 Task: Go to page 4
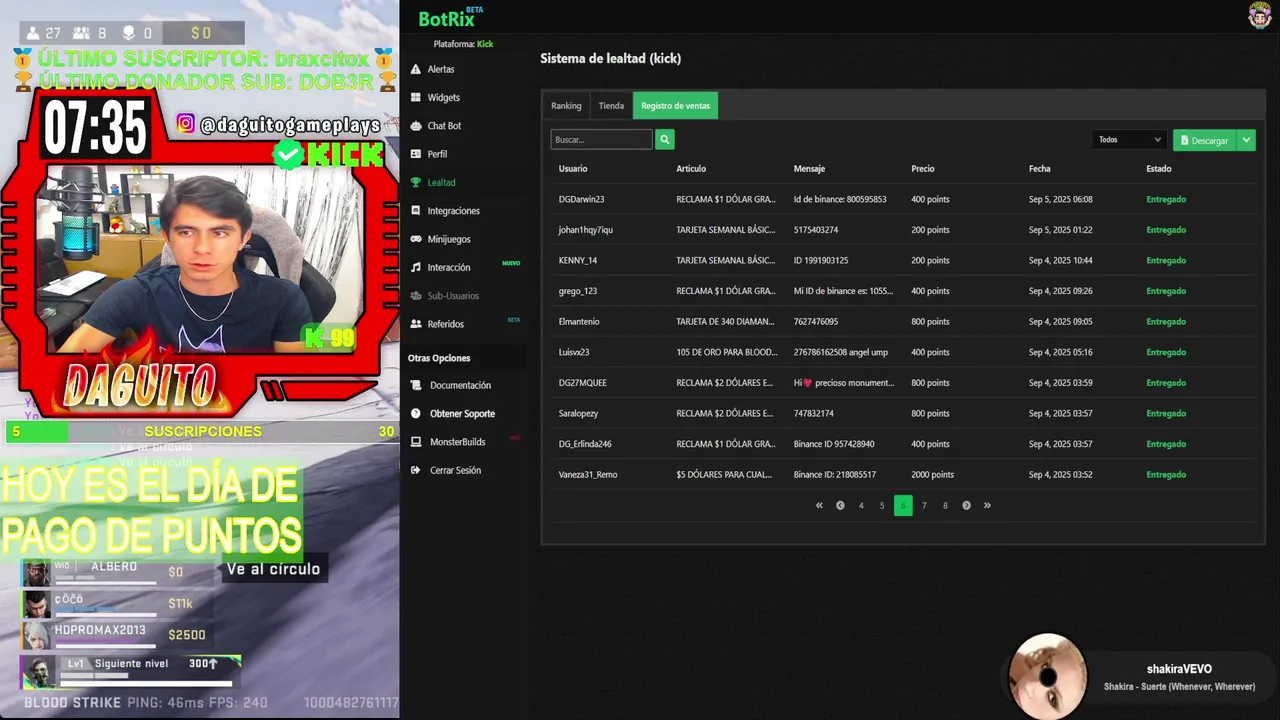pos(861,505)
